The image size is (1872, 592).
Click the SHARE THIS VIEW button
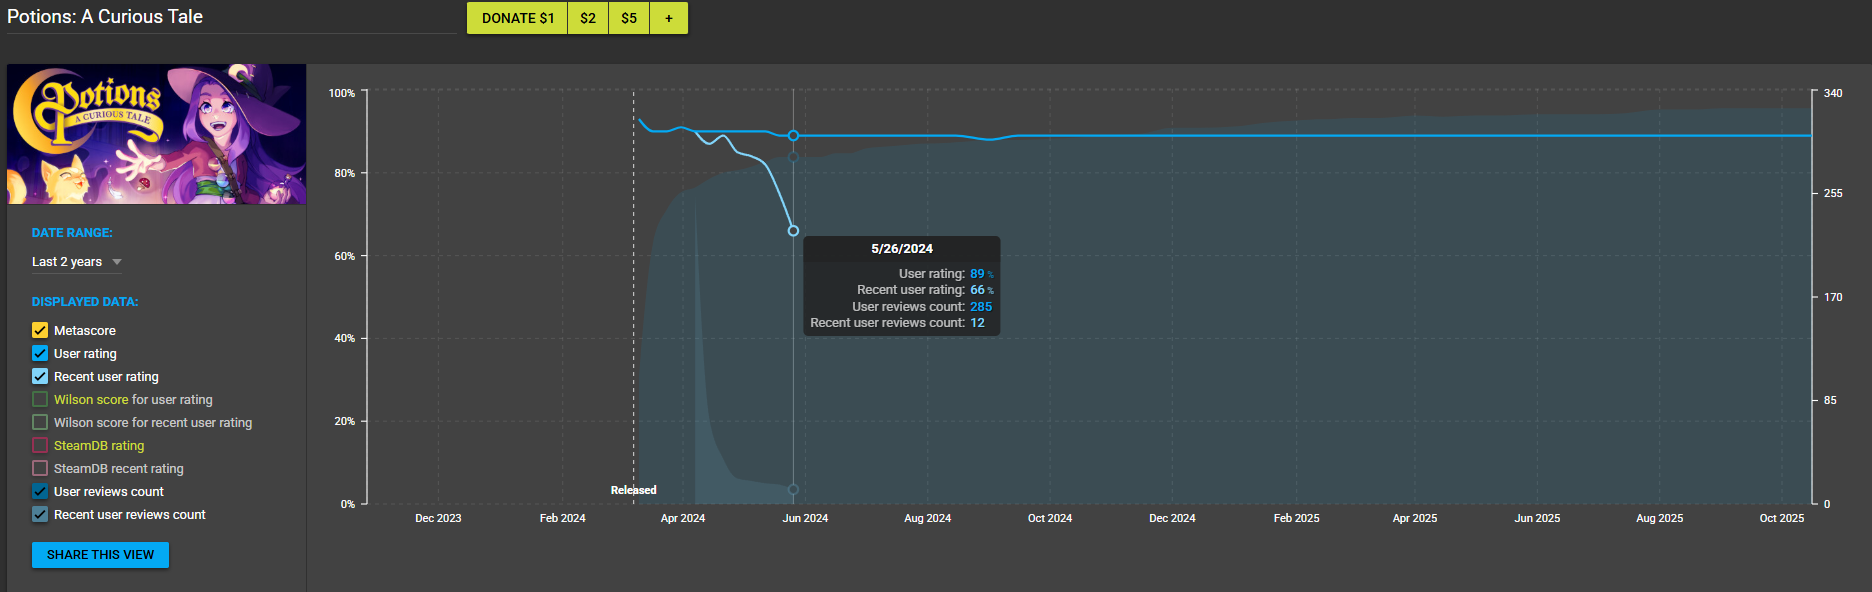(100, 555)
